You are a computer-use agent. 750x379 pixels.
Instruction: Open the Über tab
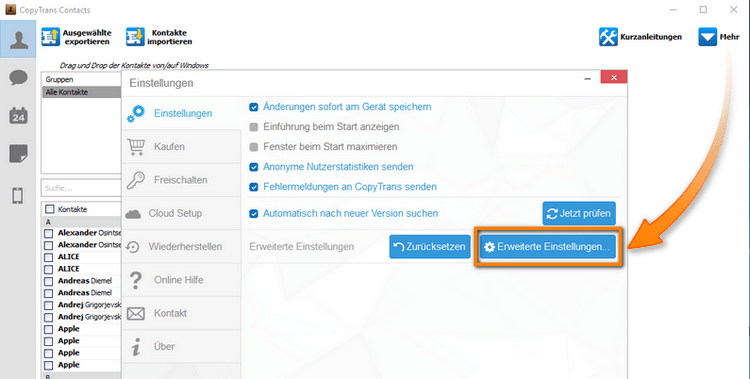[181, 346]
